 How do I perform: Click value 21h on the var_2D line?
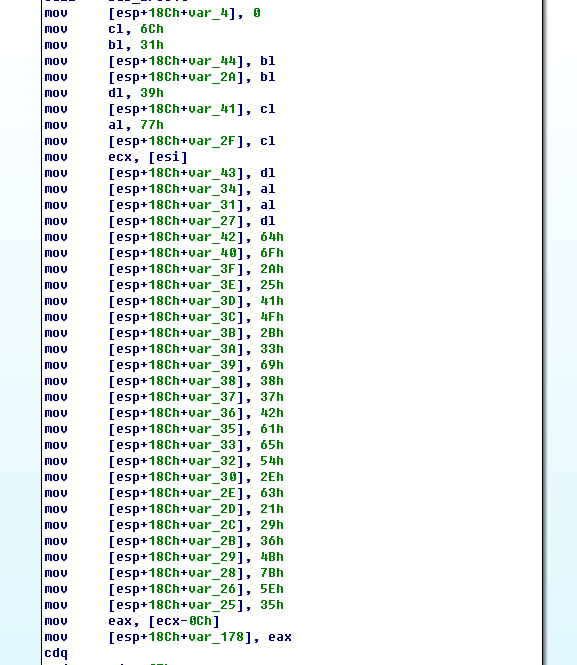pos(272,509)
